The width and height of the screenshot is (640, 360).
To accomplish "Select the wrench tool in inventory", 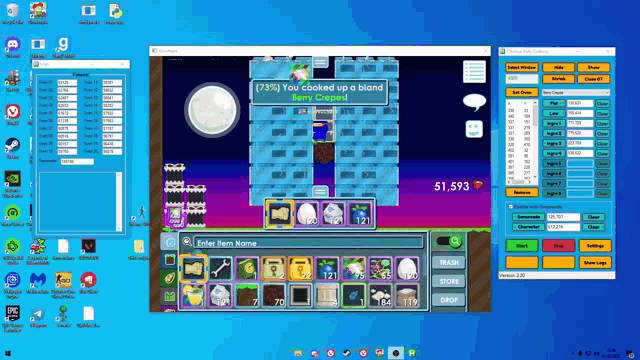I will coord(220,269).
